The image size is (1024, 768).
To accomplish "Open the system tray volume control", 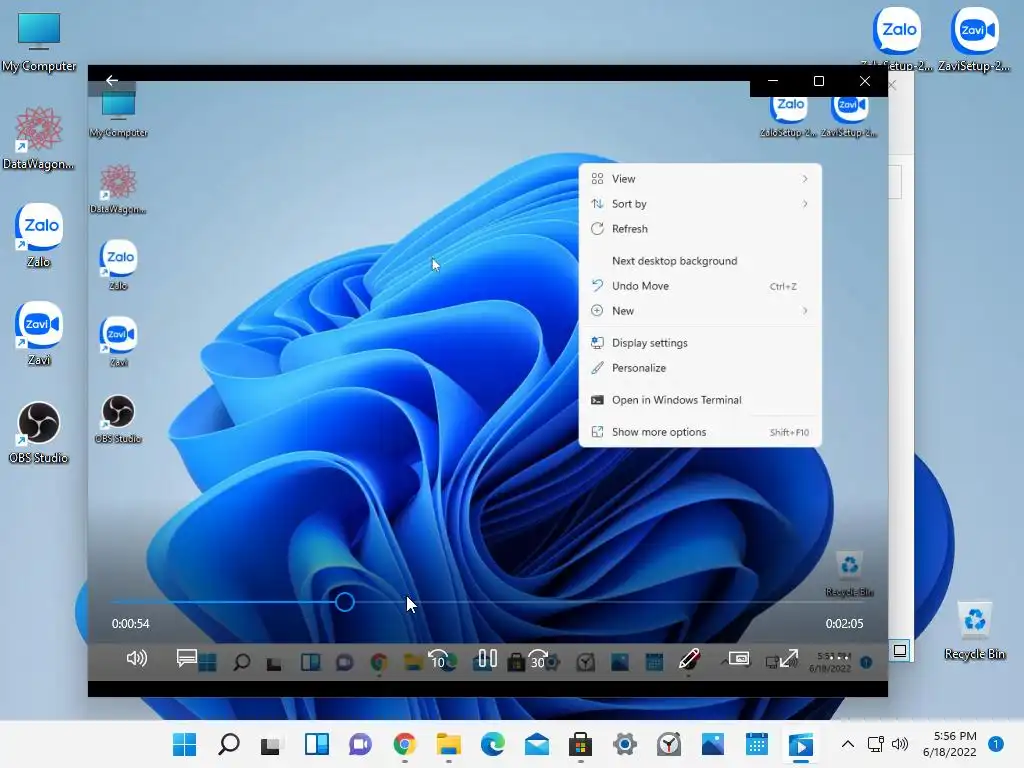I will (x=900, y=744).
